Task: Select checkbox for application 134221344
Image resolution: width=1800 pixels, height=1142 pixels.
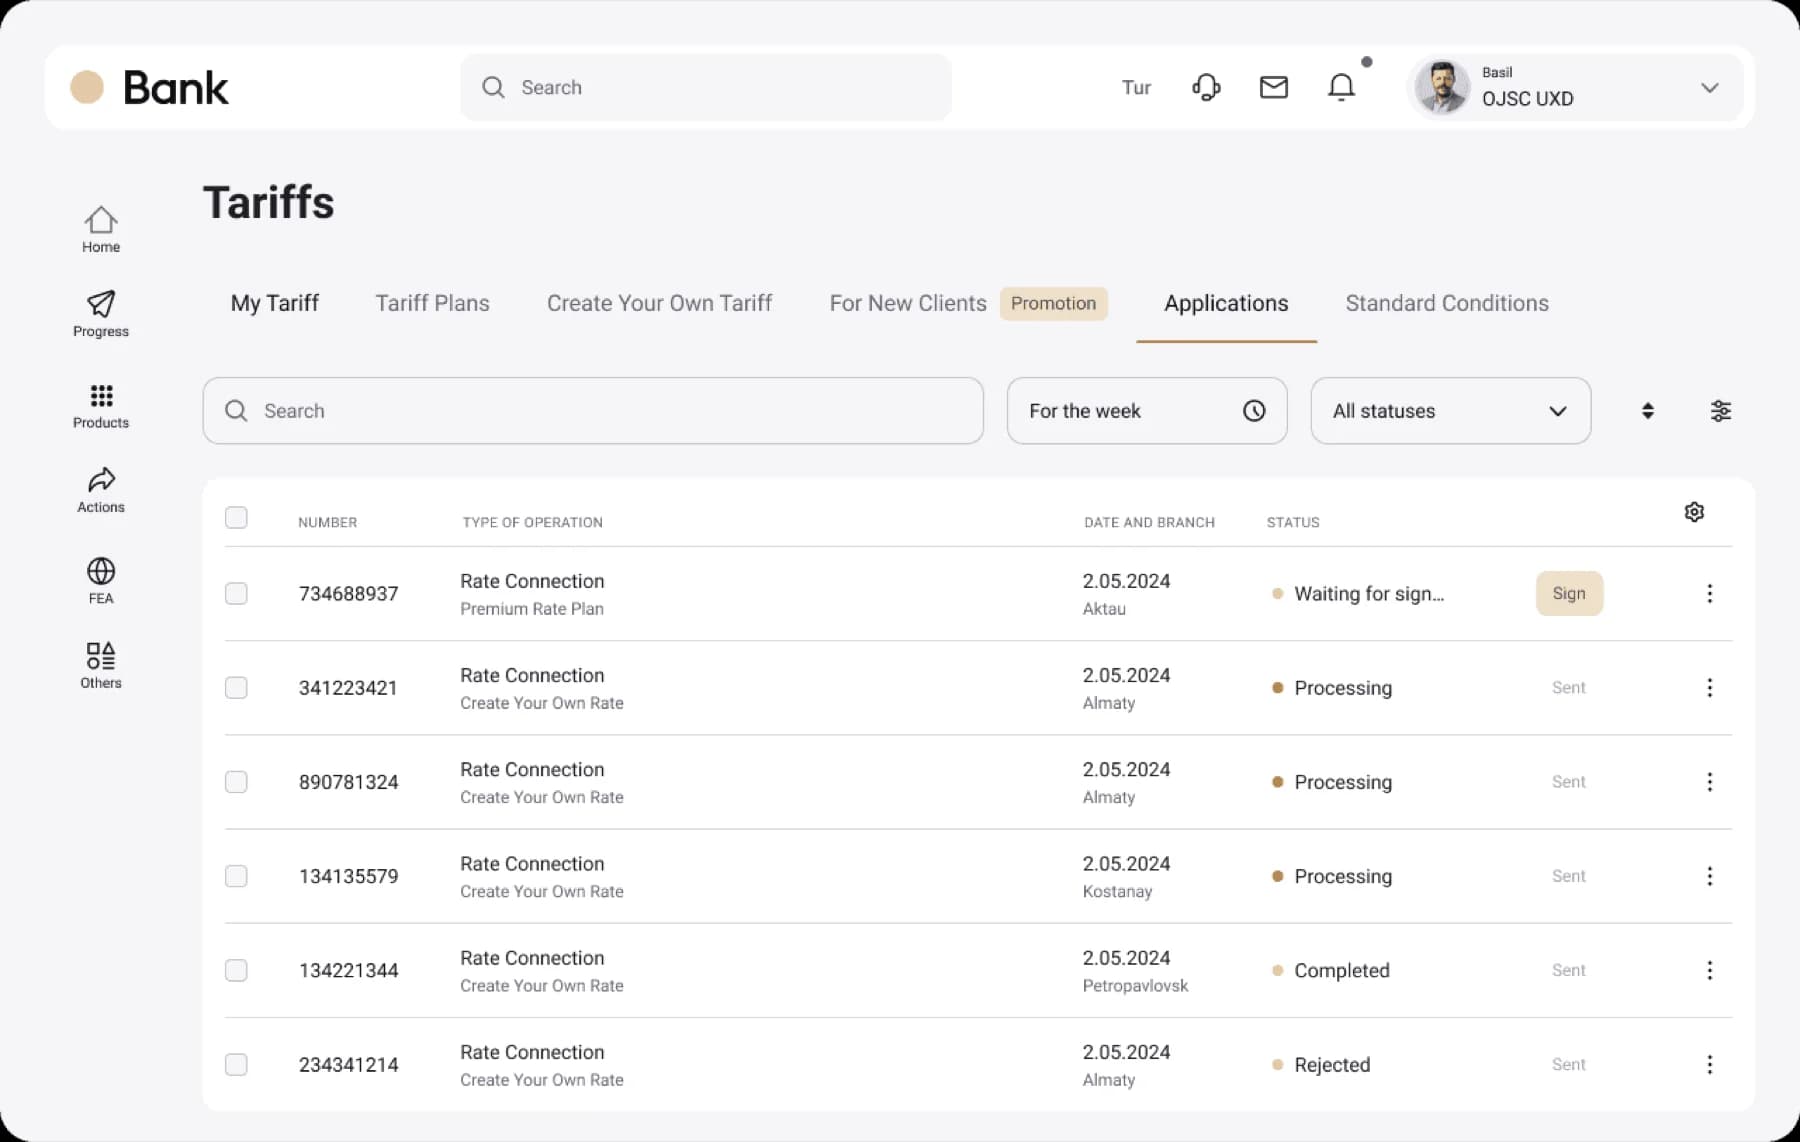Action: click(x=236, y=970)
